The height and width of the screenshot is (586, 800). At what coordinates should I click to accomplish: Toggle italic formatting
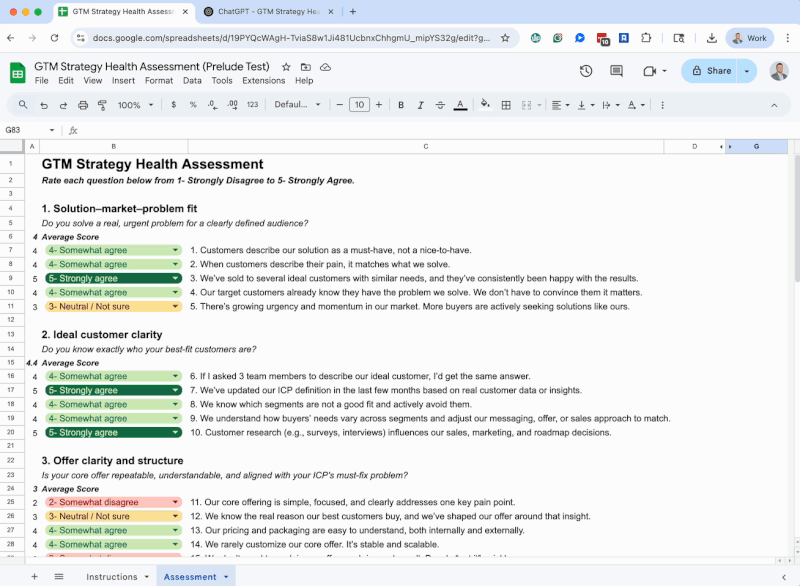[420, 105]
